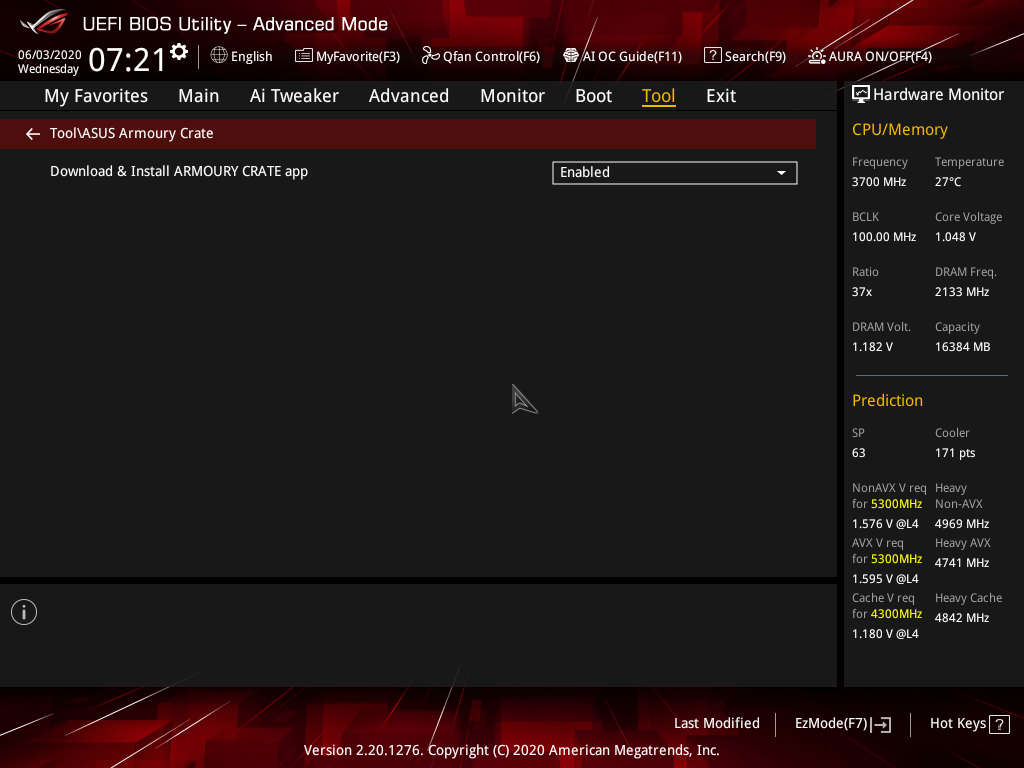This screenshot has width=1024, height=768.
Task: Click the Hardware Monitor panel icon
Action: pyautogui.click(x=861, y=93)
